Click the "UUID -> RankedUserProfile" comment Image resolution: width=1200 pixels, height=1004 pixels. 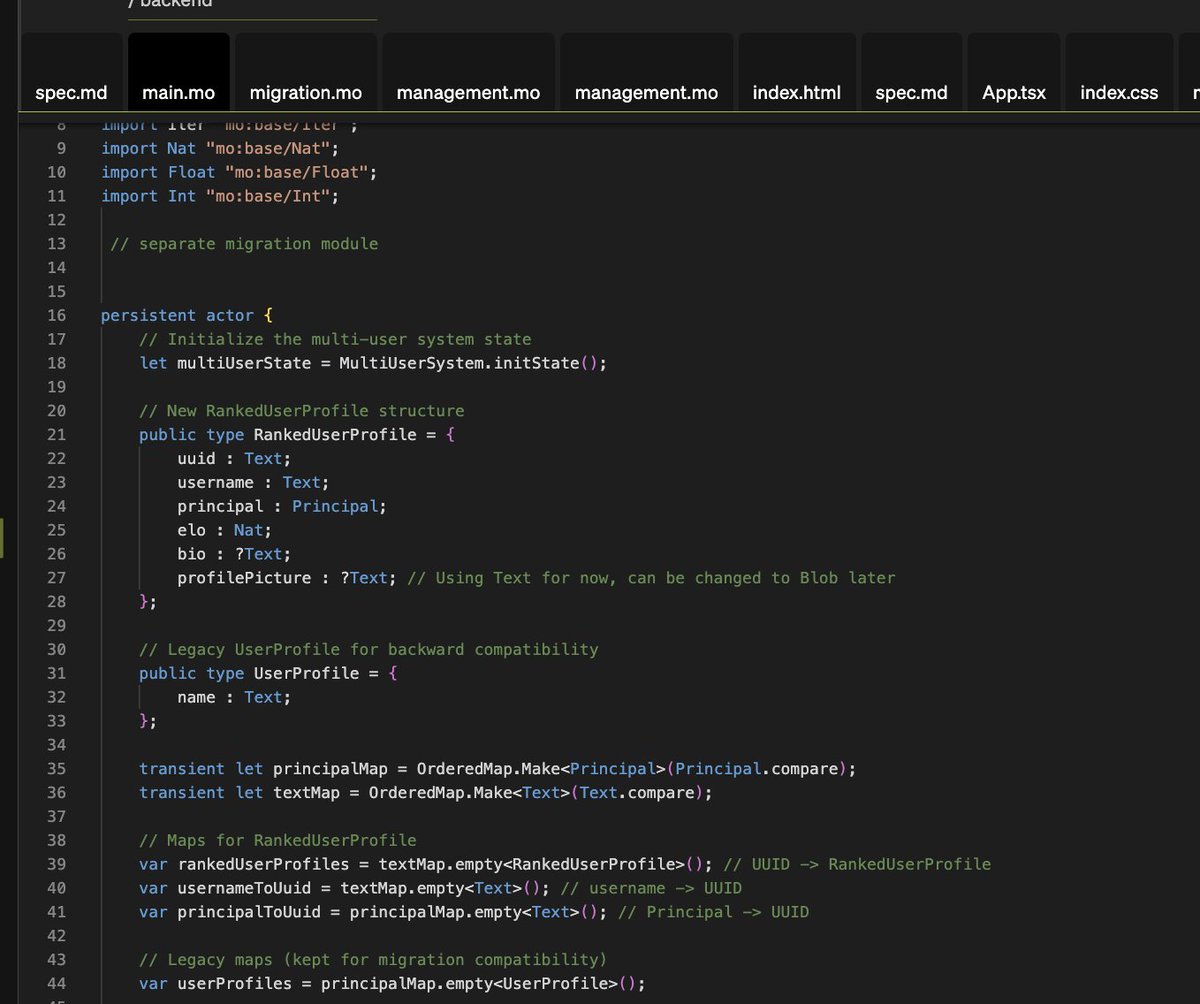tap(857, 865)
